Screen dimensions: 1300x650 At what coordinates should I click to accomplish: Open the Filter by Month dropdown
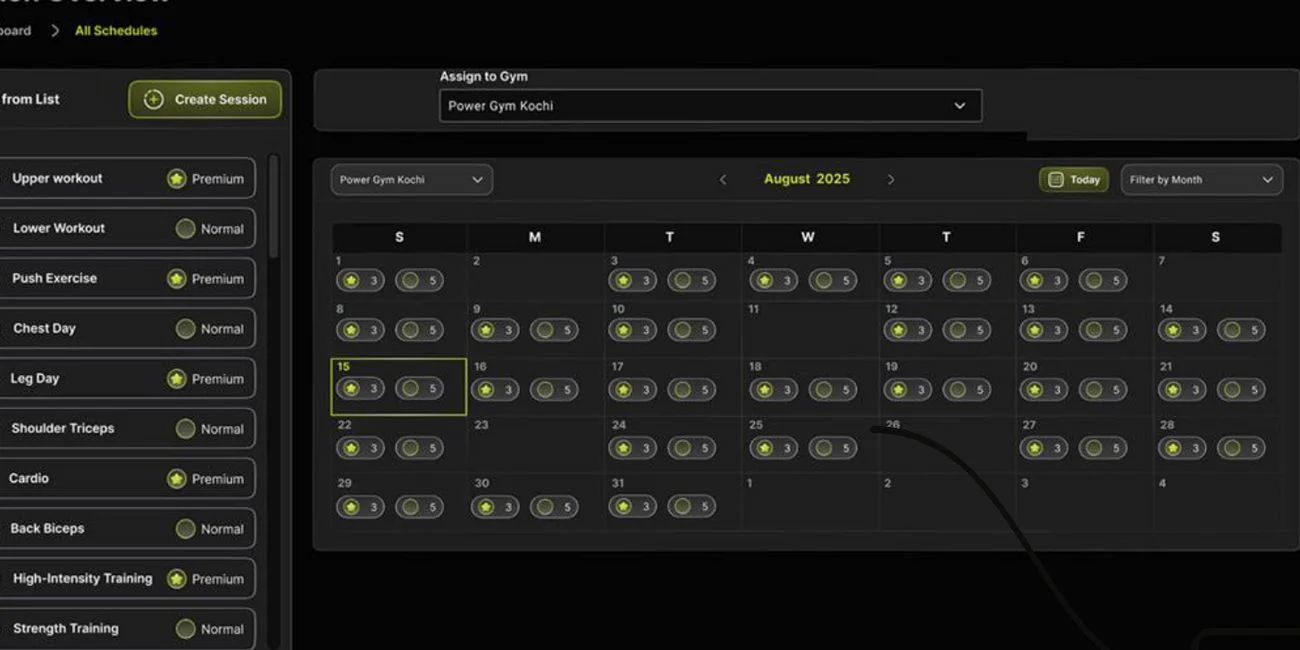1201,180
